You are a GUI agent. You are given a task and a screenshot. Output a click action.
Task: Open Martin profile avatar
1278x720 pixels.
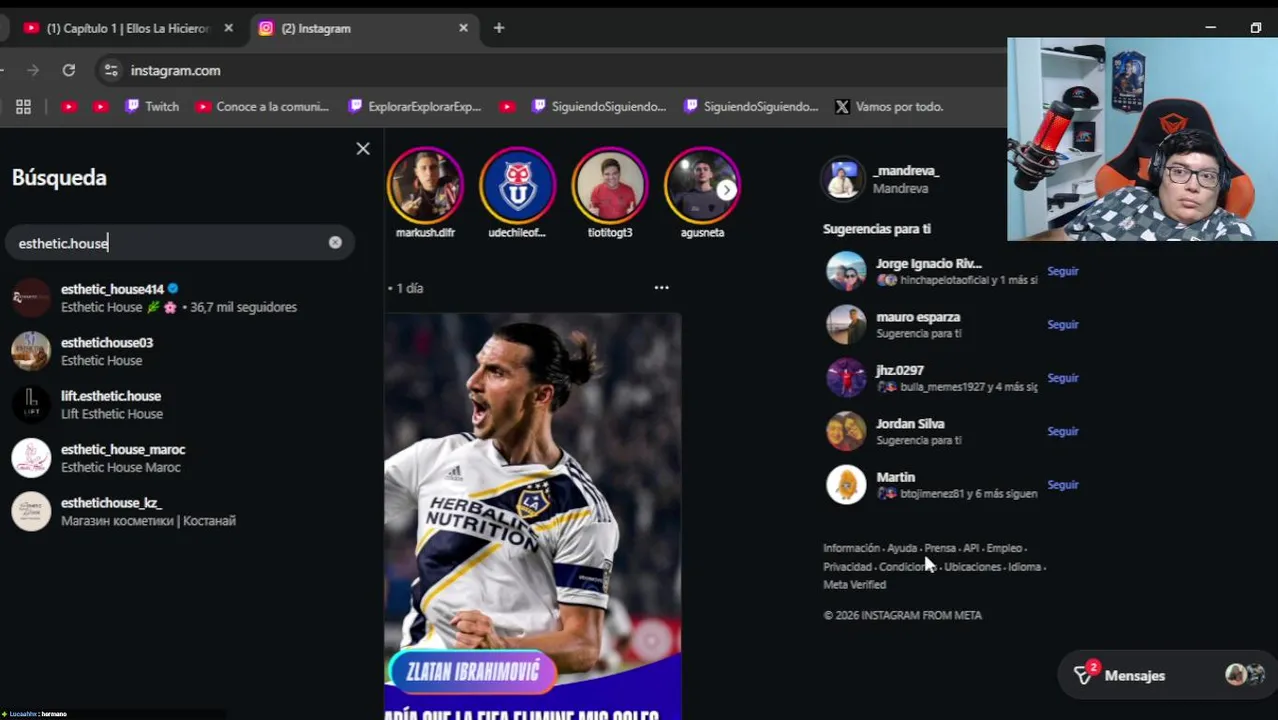tap(846, 485)
